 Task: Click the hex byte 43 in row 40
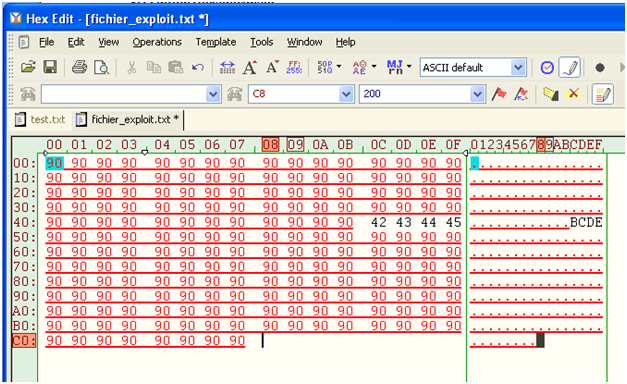tap(404, 222)
